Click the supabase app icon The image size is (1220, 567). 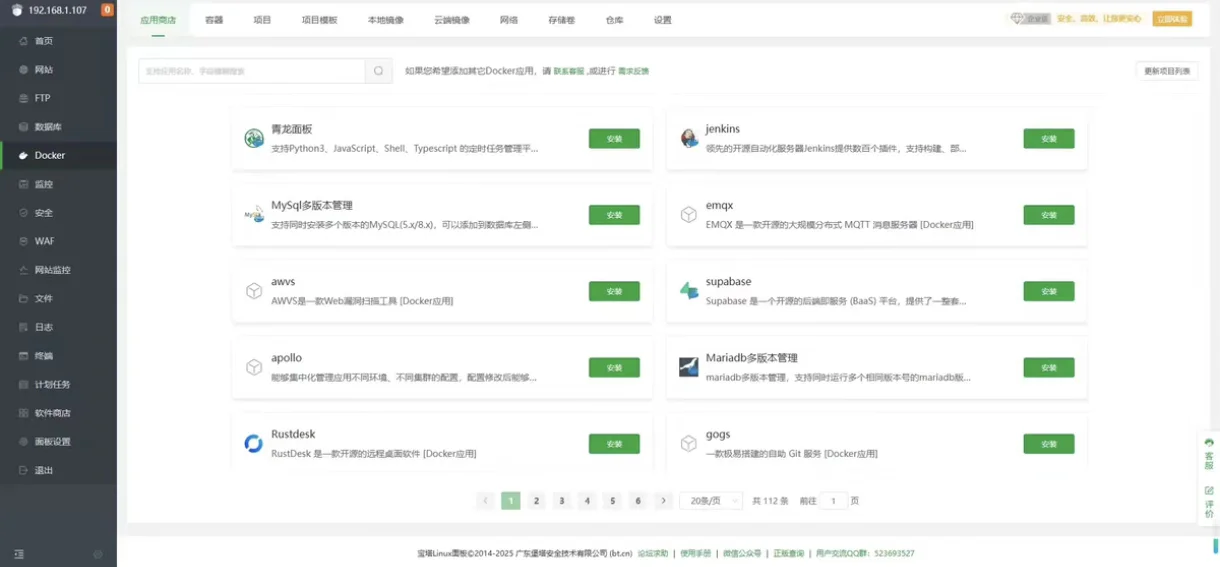pos(689,291)
